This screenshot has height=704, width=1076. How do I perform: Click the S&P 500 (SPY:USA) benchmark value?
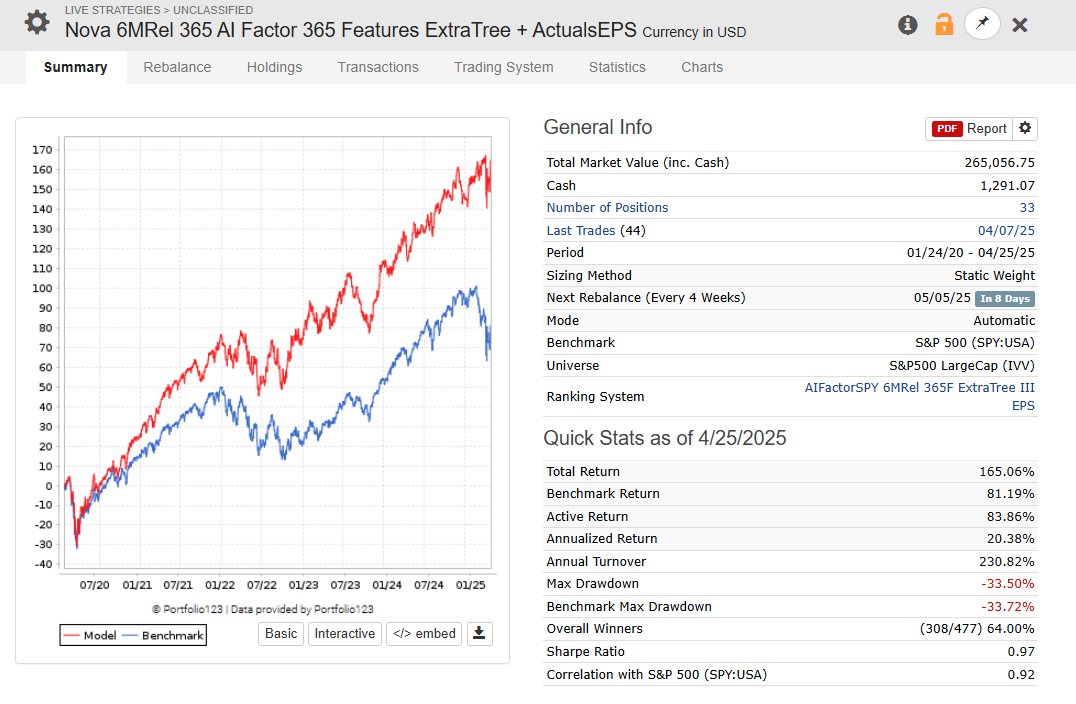pyautogui.click(x=974, y=342)
